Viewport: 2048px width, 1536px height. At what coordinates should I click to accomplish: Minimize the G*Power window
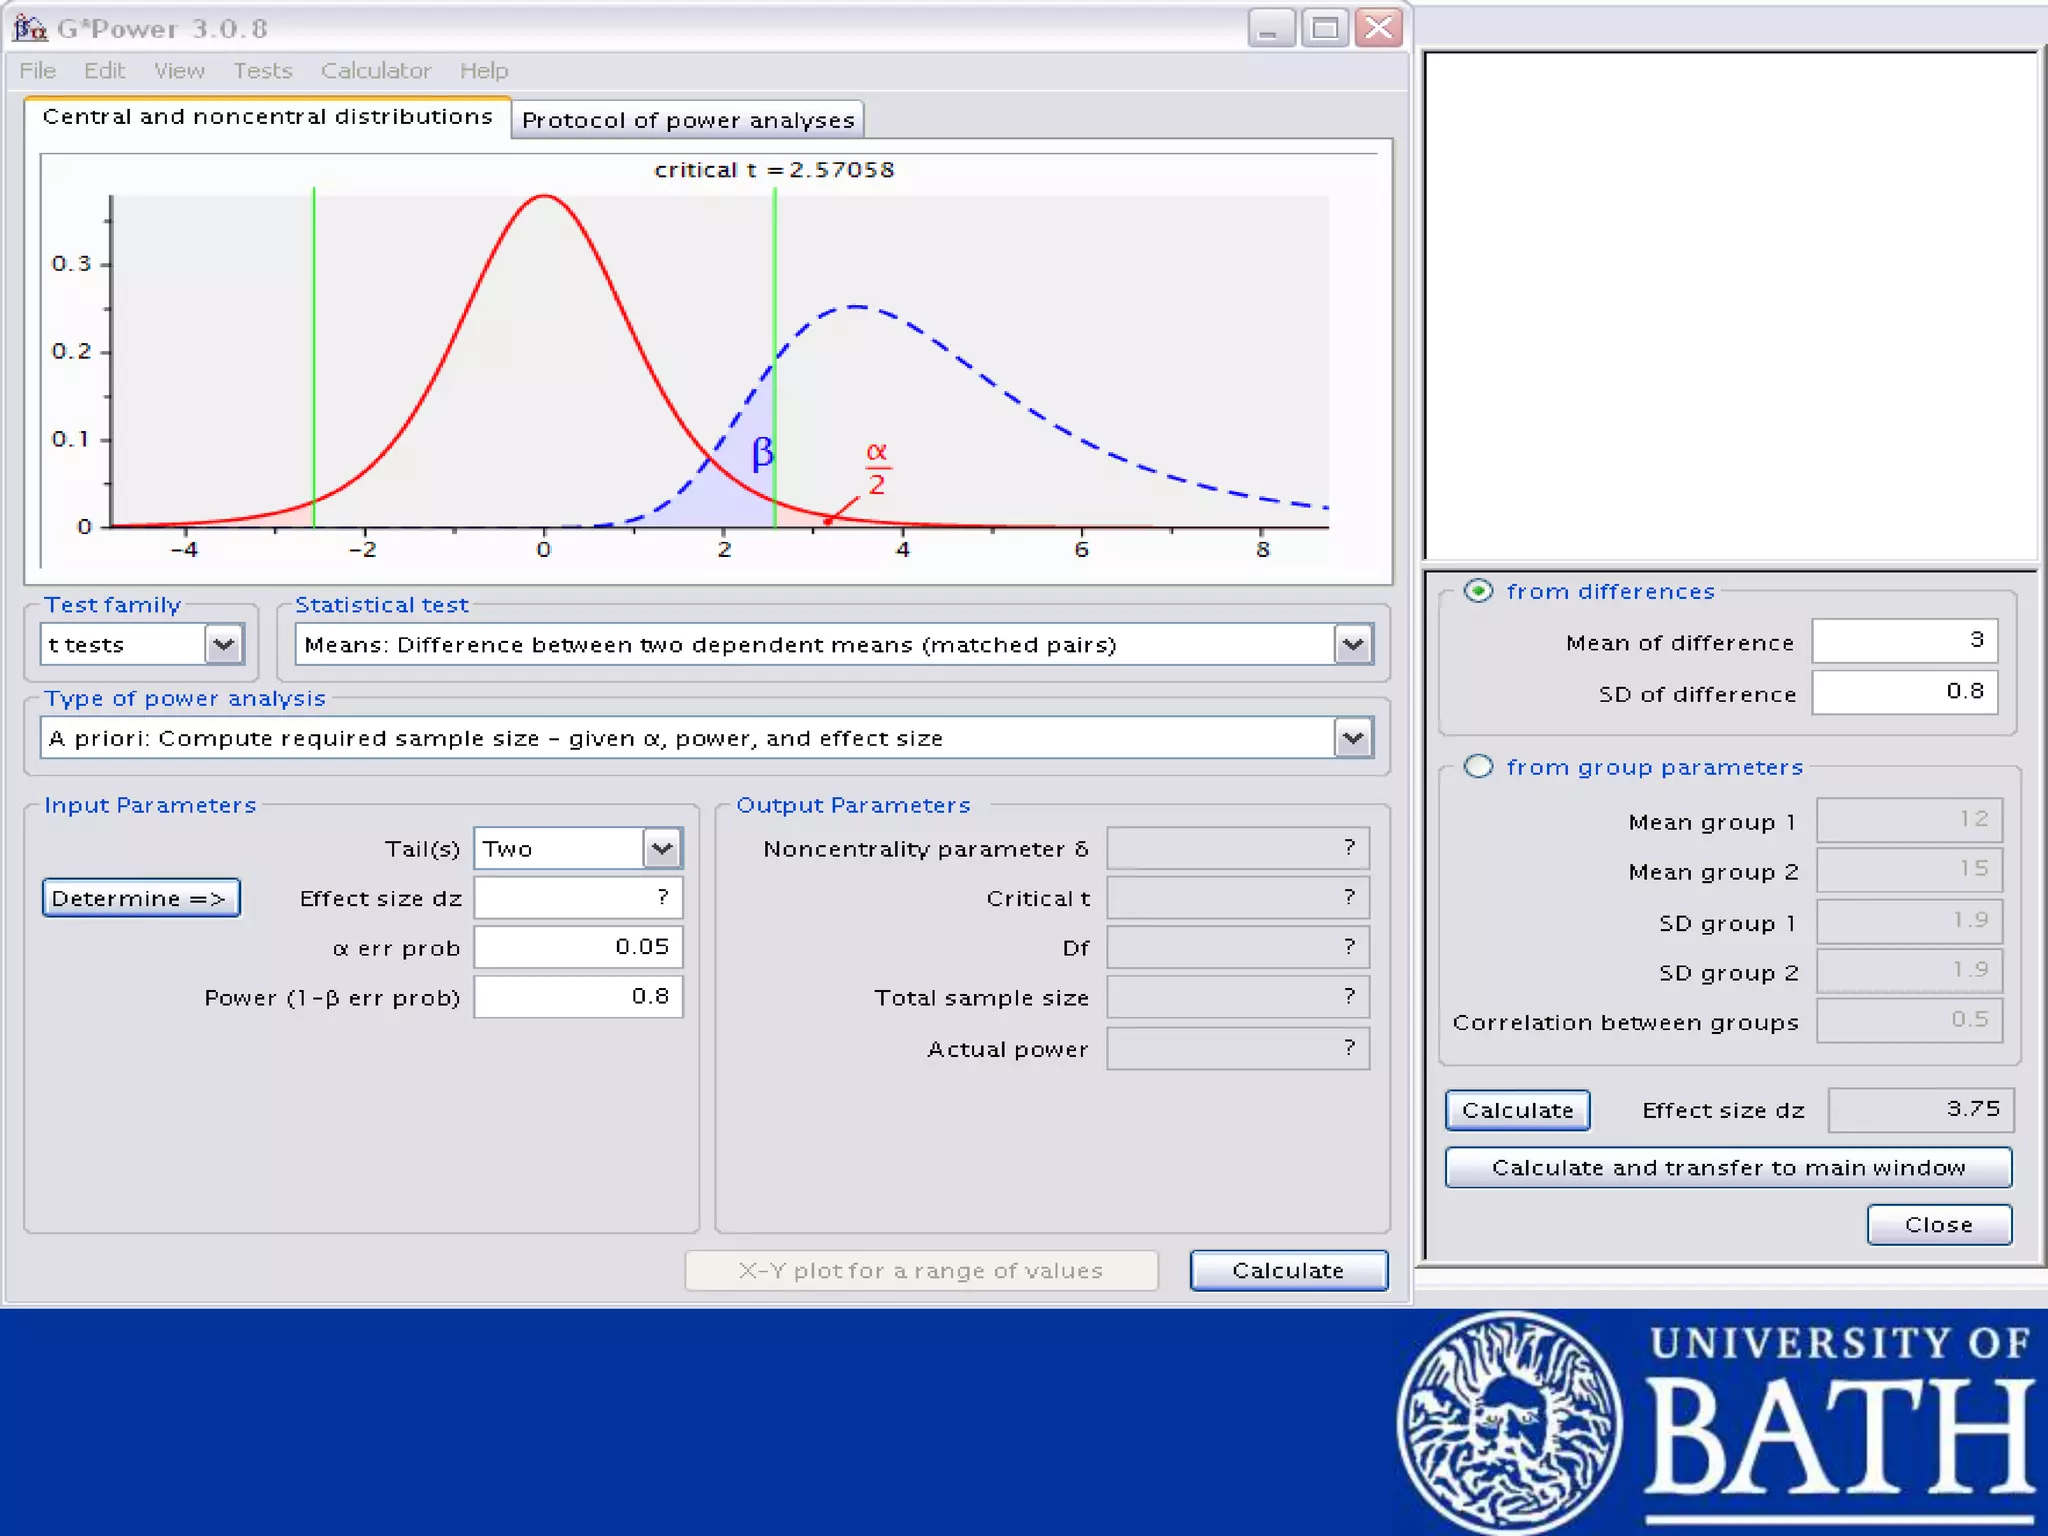1271,28
